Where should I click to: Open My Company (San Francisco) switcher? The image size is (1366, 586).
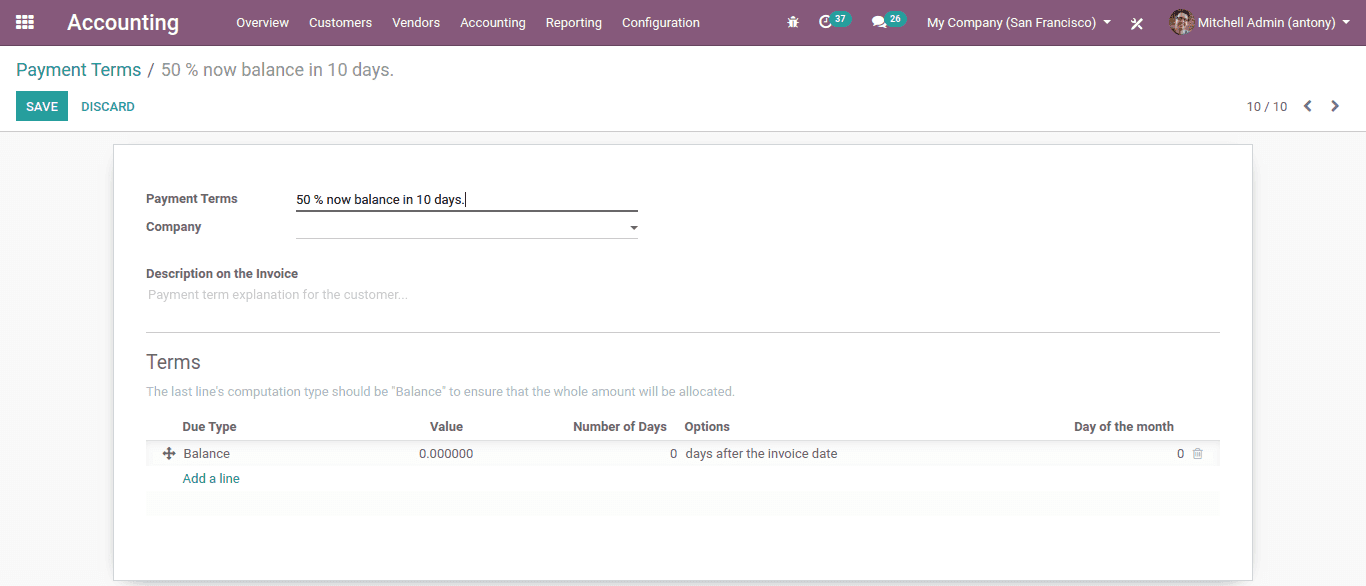pyautogui.click(x=1019, y=22)
